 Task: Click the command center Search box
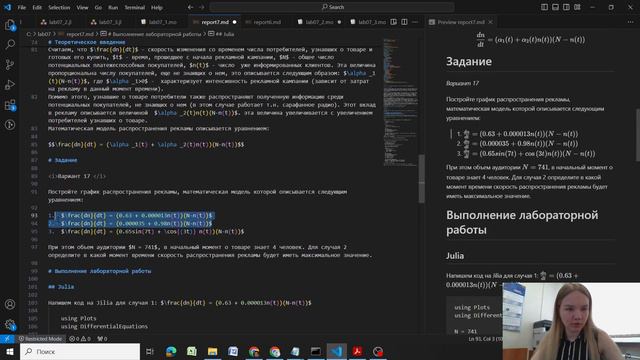click(332, 7)
